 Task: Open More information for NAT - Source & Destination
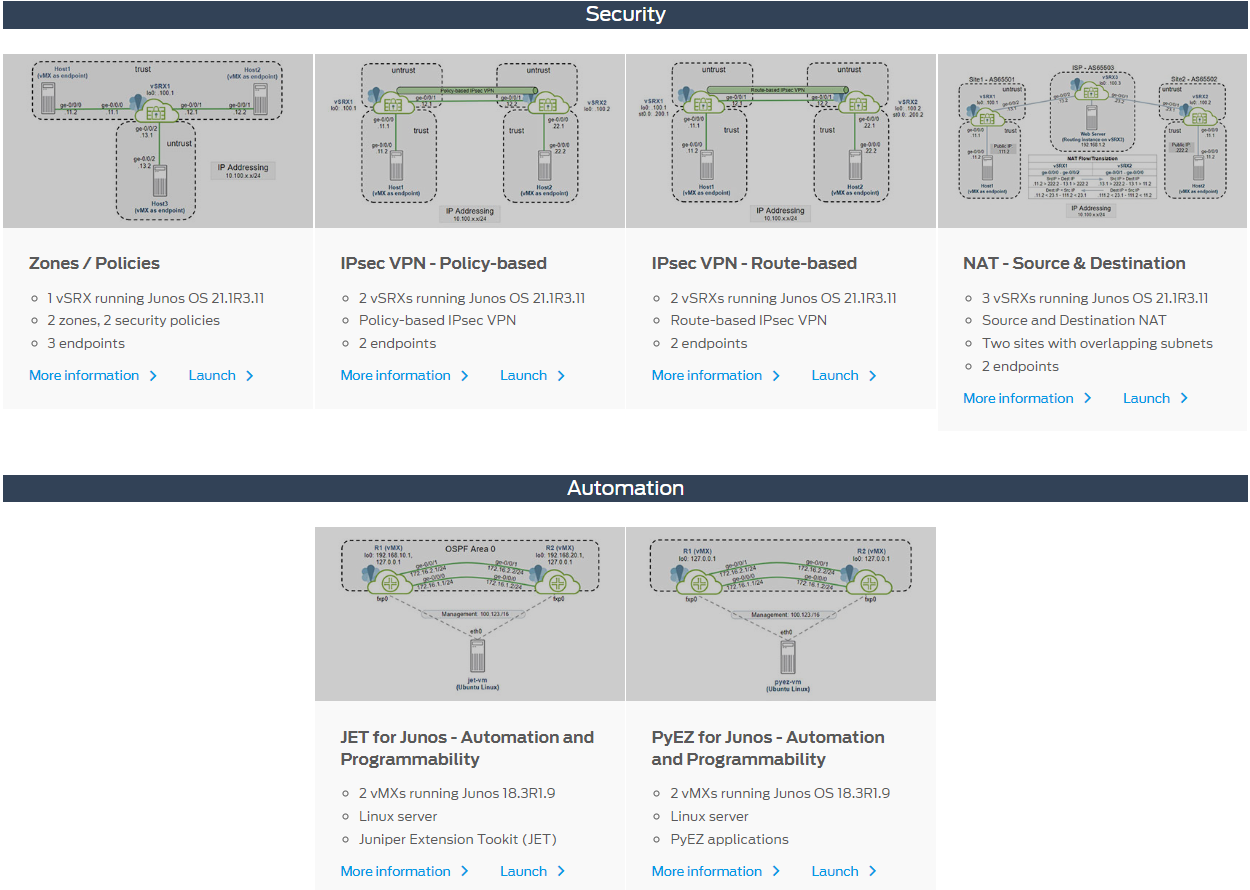[1020, 397]
